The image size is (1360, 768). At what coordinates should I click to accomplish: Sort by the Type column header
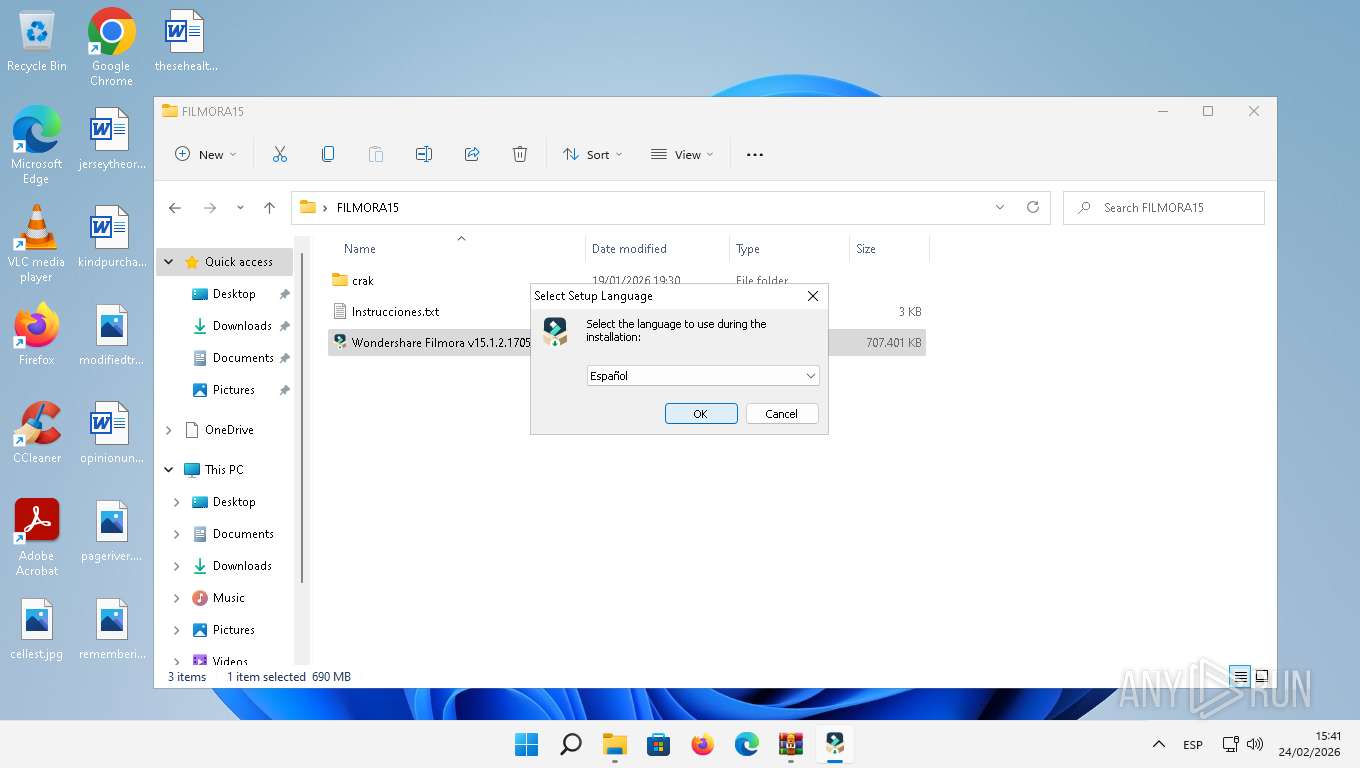[748, 249]
